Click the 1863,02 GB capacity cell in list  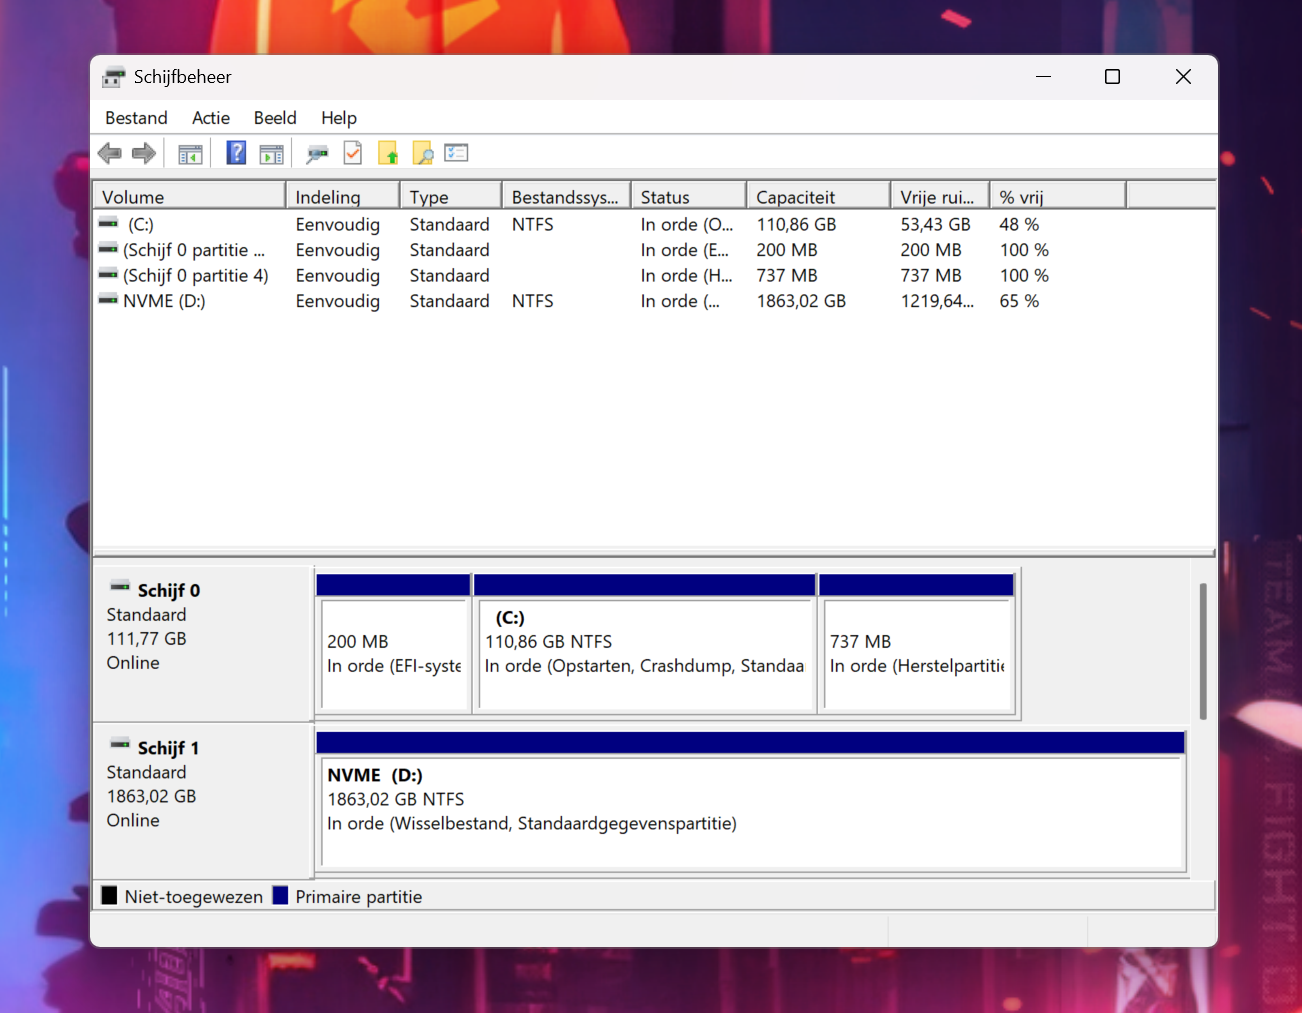click(x=801, y=301)
